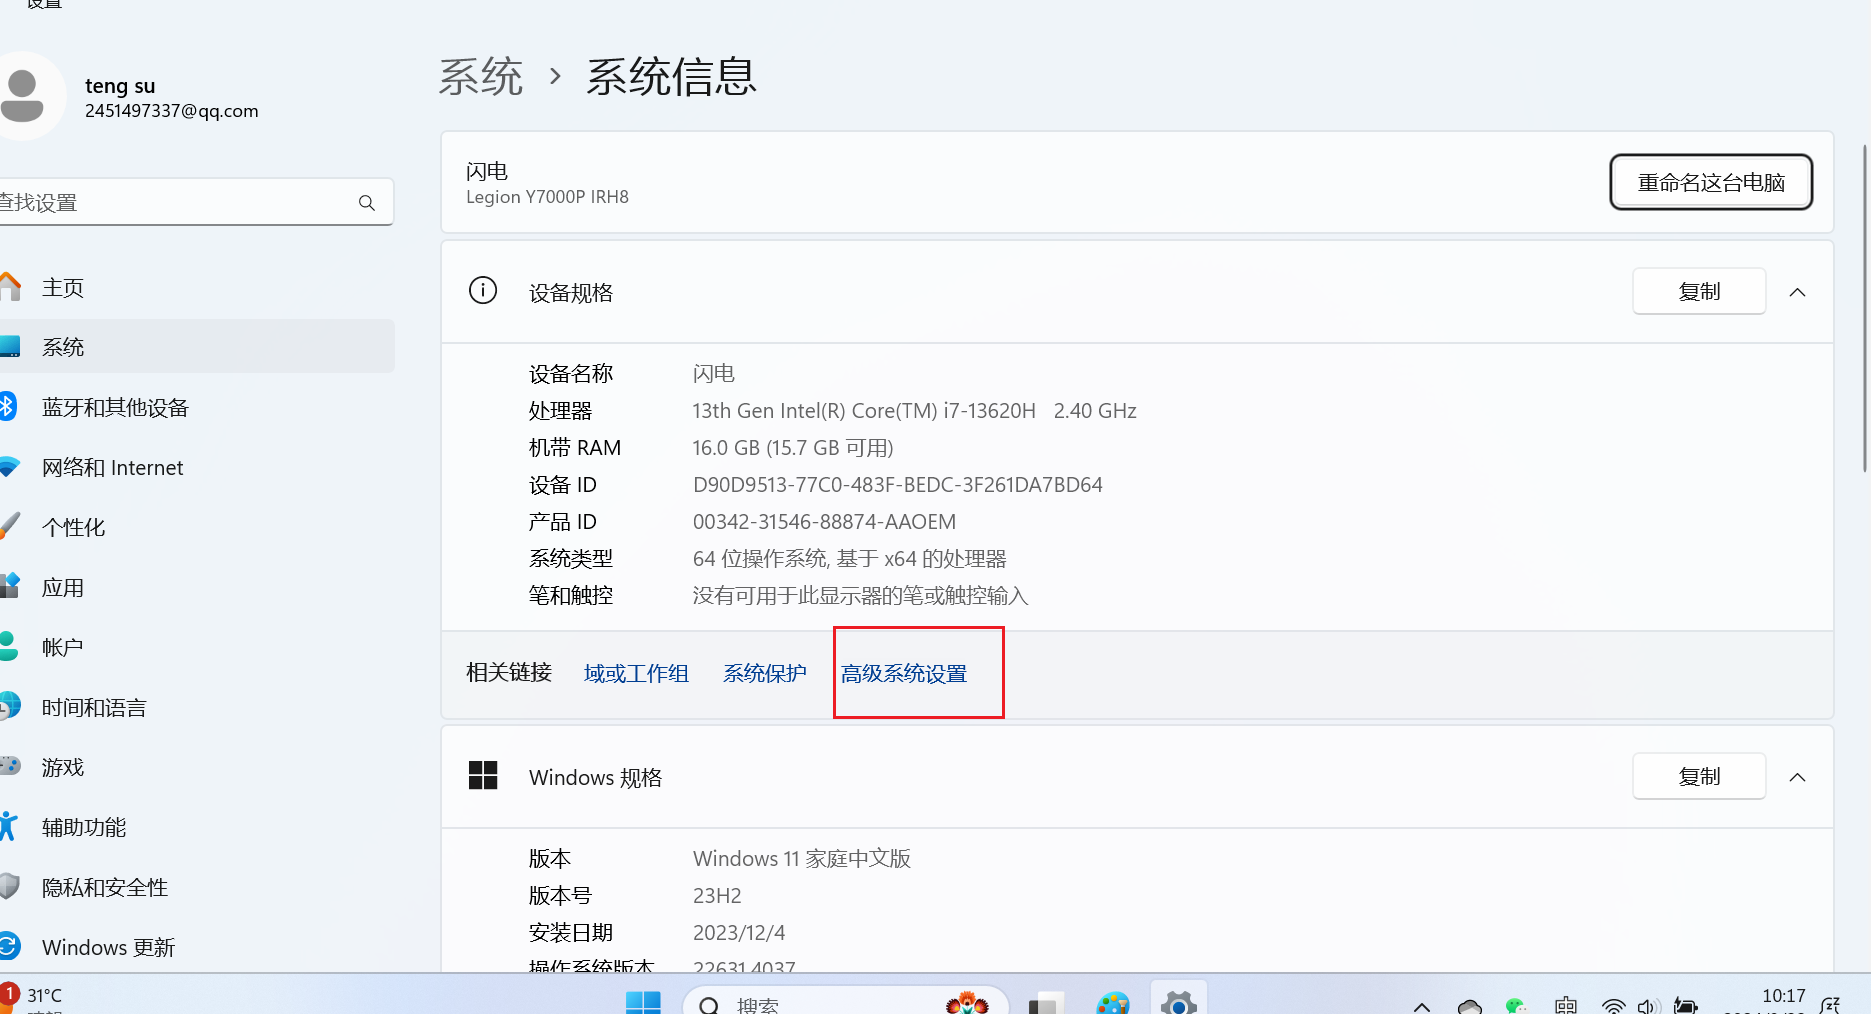Click the cloud sync tray icon
The height and width of the screenshot is (1014, 1871).
point(1470,1006)
